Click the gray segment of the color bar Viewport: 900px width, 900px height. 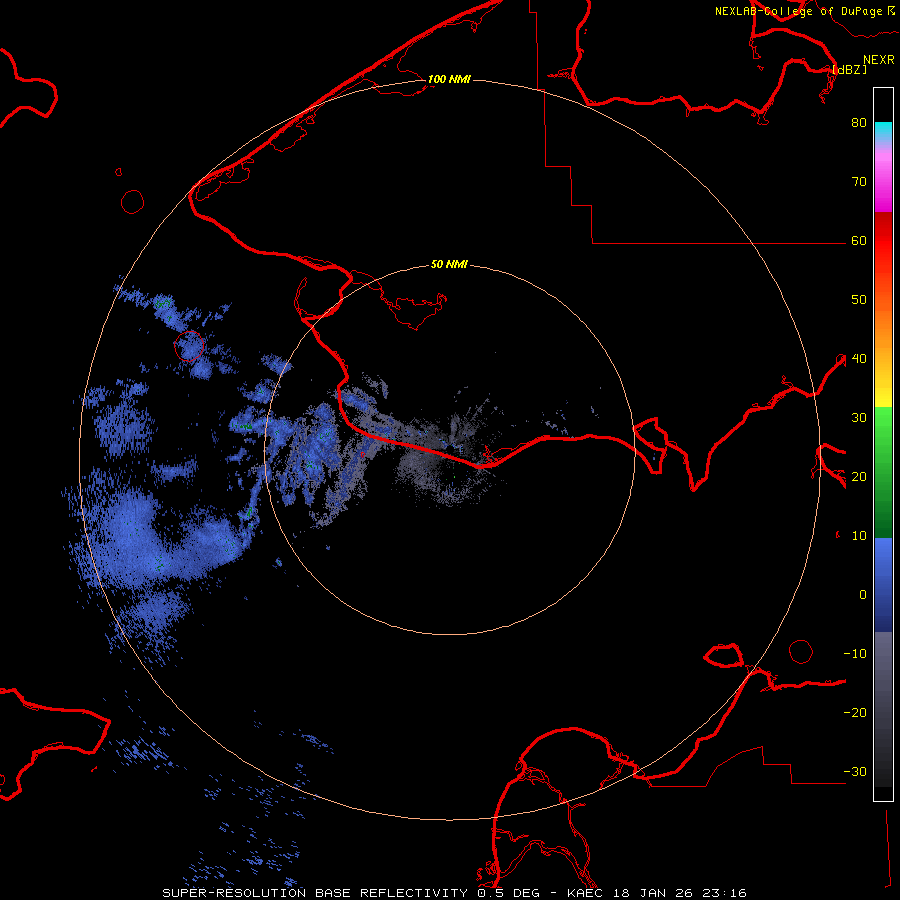(883, 709)
